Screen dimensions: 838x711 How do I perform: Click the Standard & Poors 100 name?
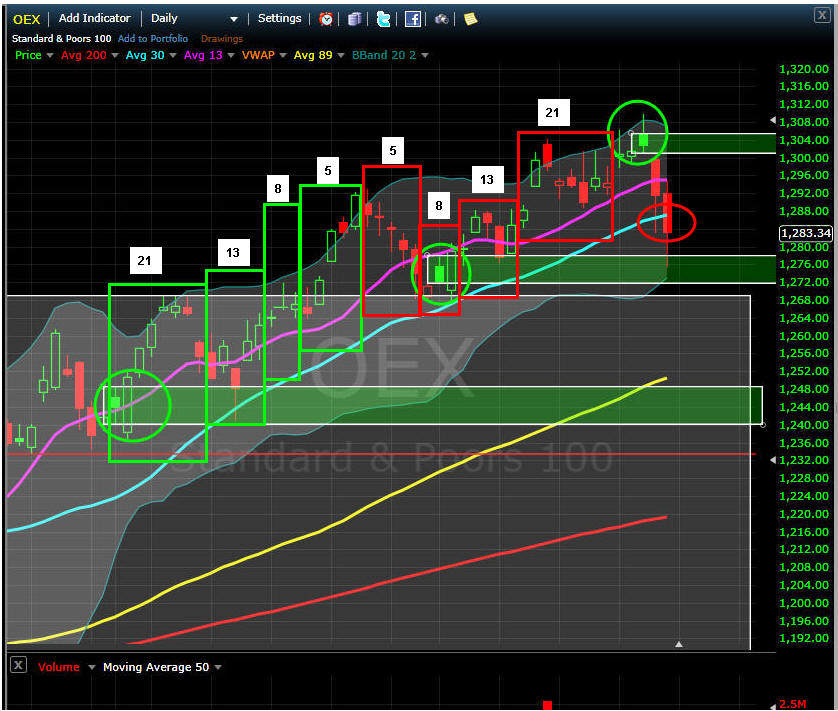click(x=61, y=38)
